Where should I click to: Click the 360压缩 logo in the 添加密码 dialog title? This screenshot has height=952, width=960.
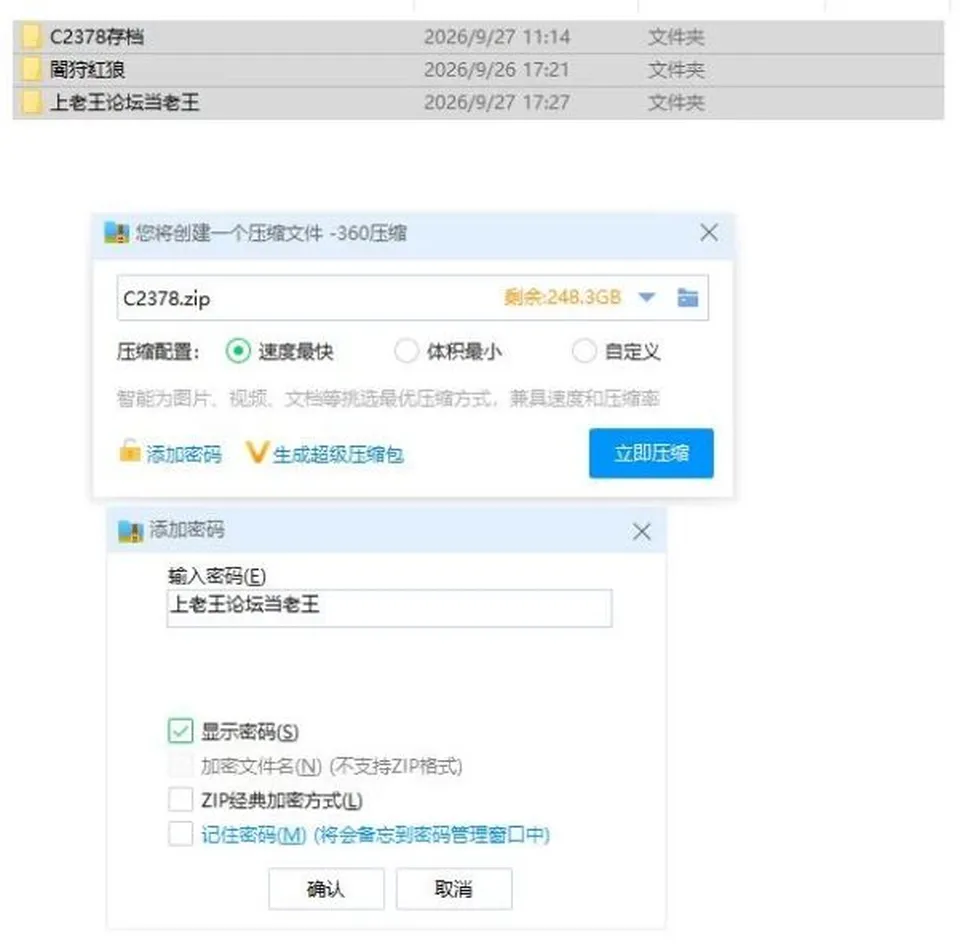[x=130, y=531]
